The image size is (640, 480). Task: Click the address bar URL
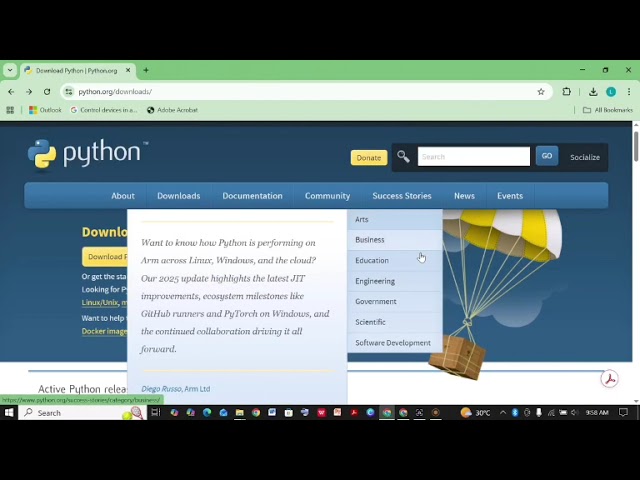(115, 92)
